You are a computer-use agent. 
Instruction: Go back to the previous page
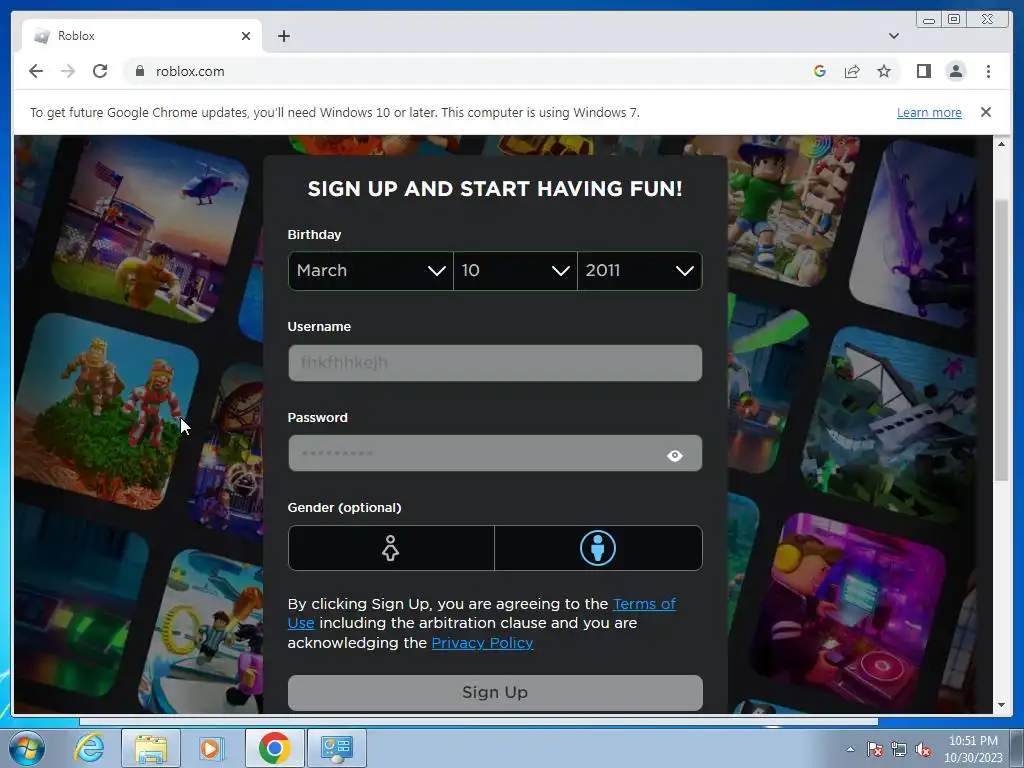pos(36,71)
